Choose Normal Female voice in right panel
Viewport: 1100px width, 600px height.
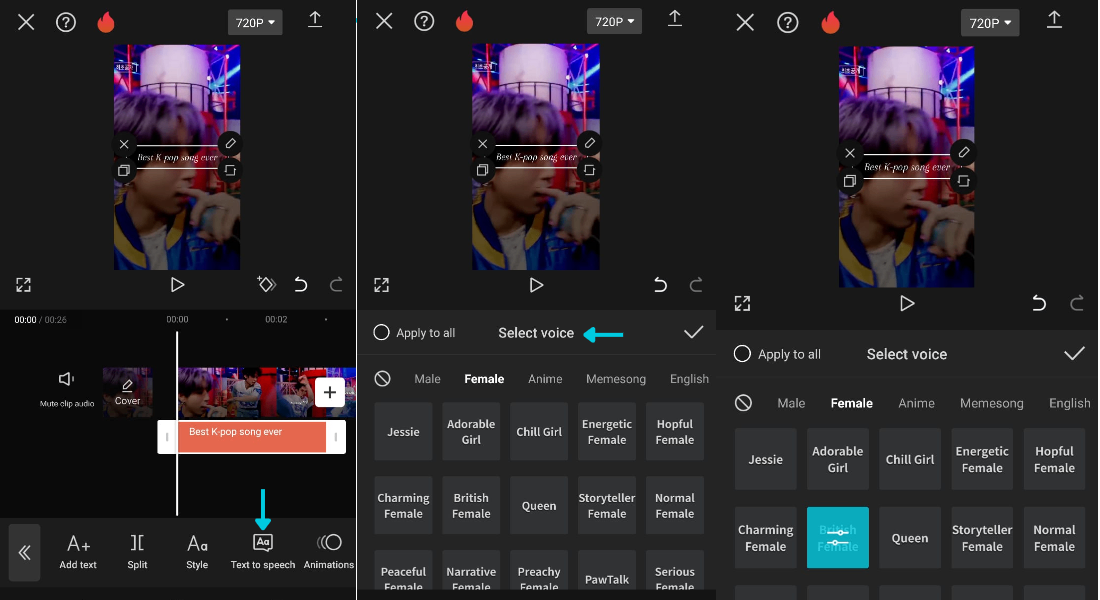click(x=1054, y=538)
